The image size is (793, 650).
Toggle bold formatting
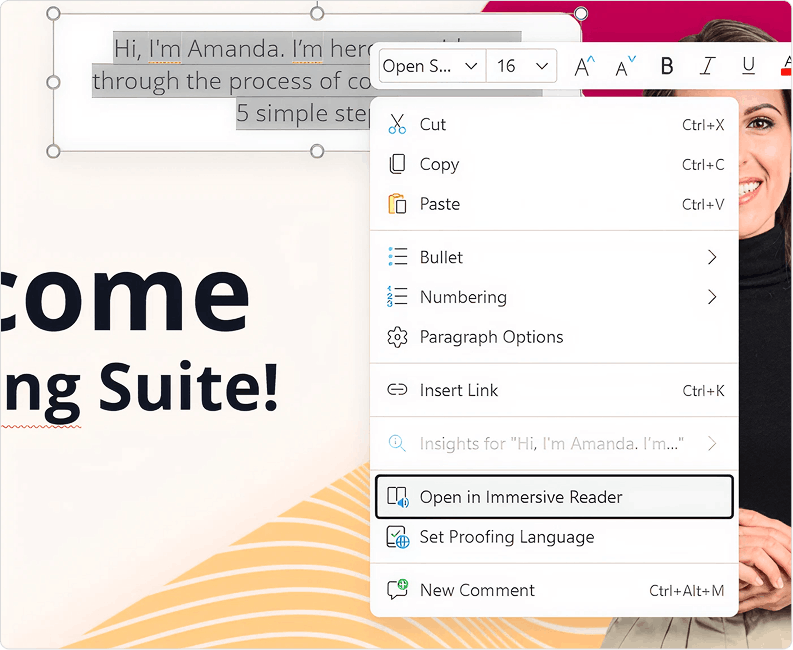tap(667, 66)
